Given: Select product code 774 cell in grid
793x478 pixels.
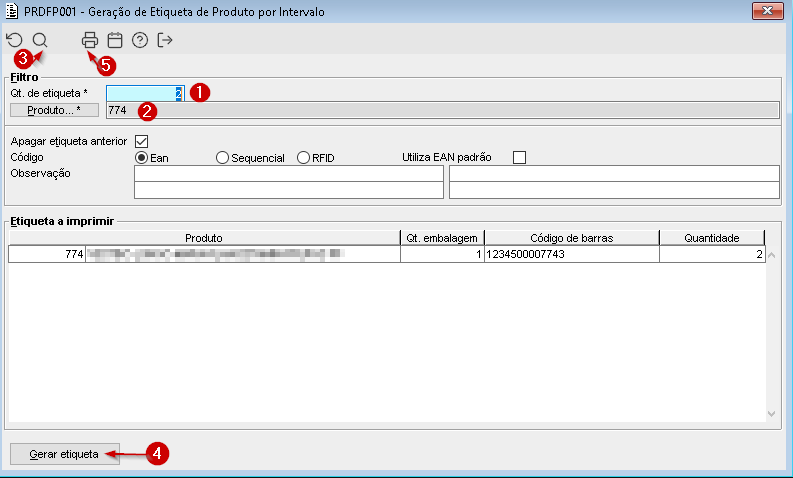Looking at the screenshot, I should tap(47, 254).
